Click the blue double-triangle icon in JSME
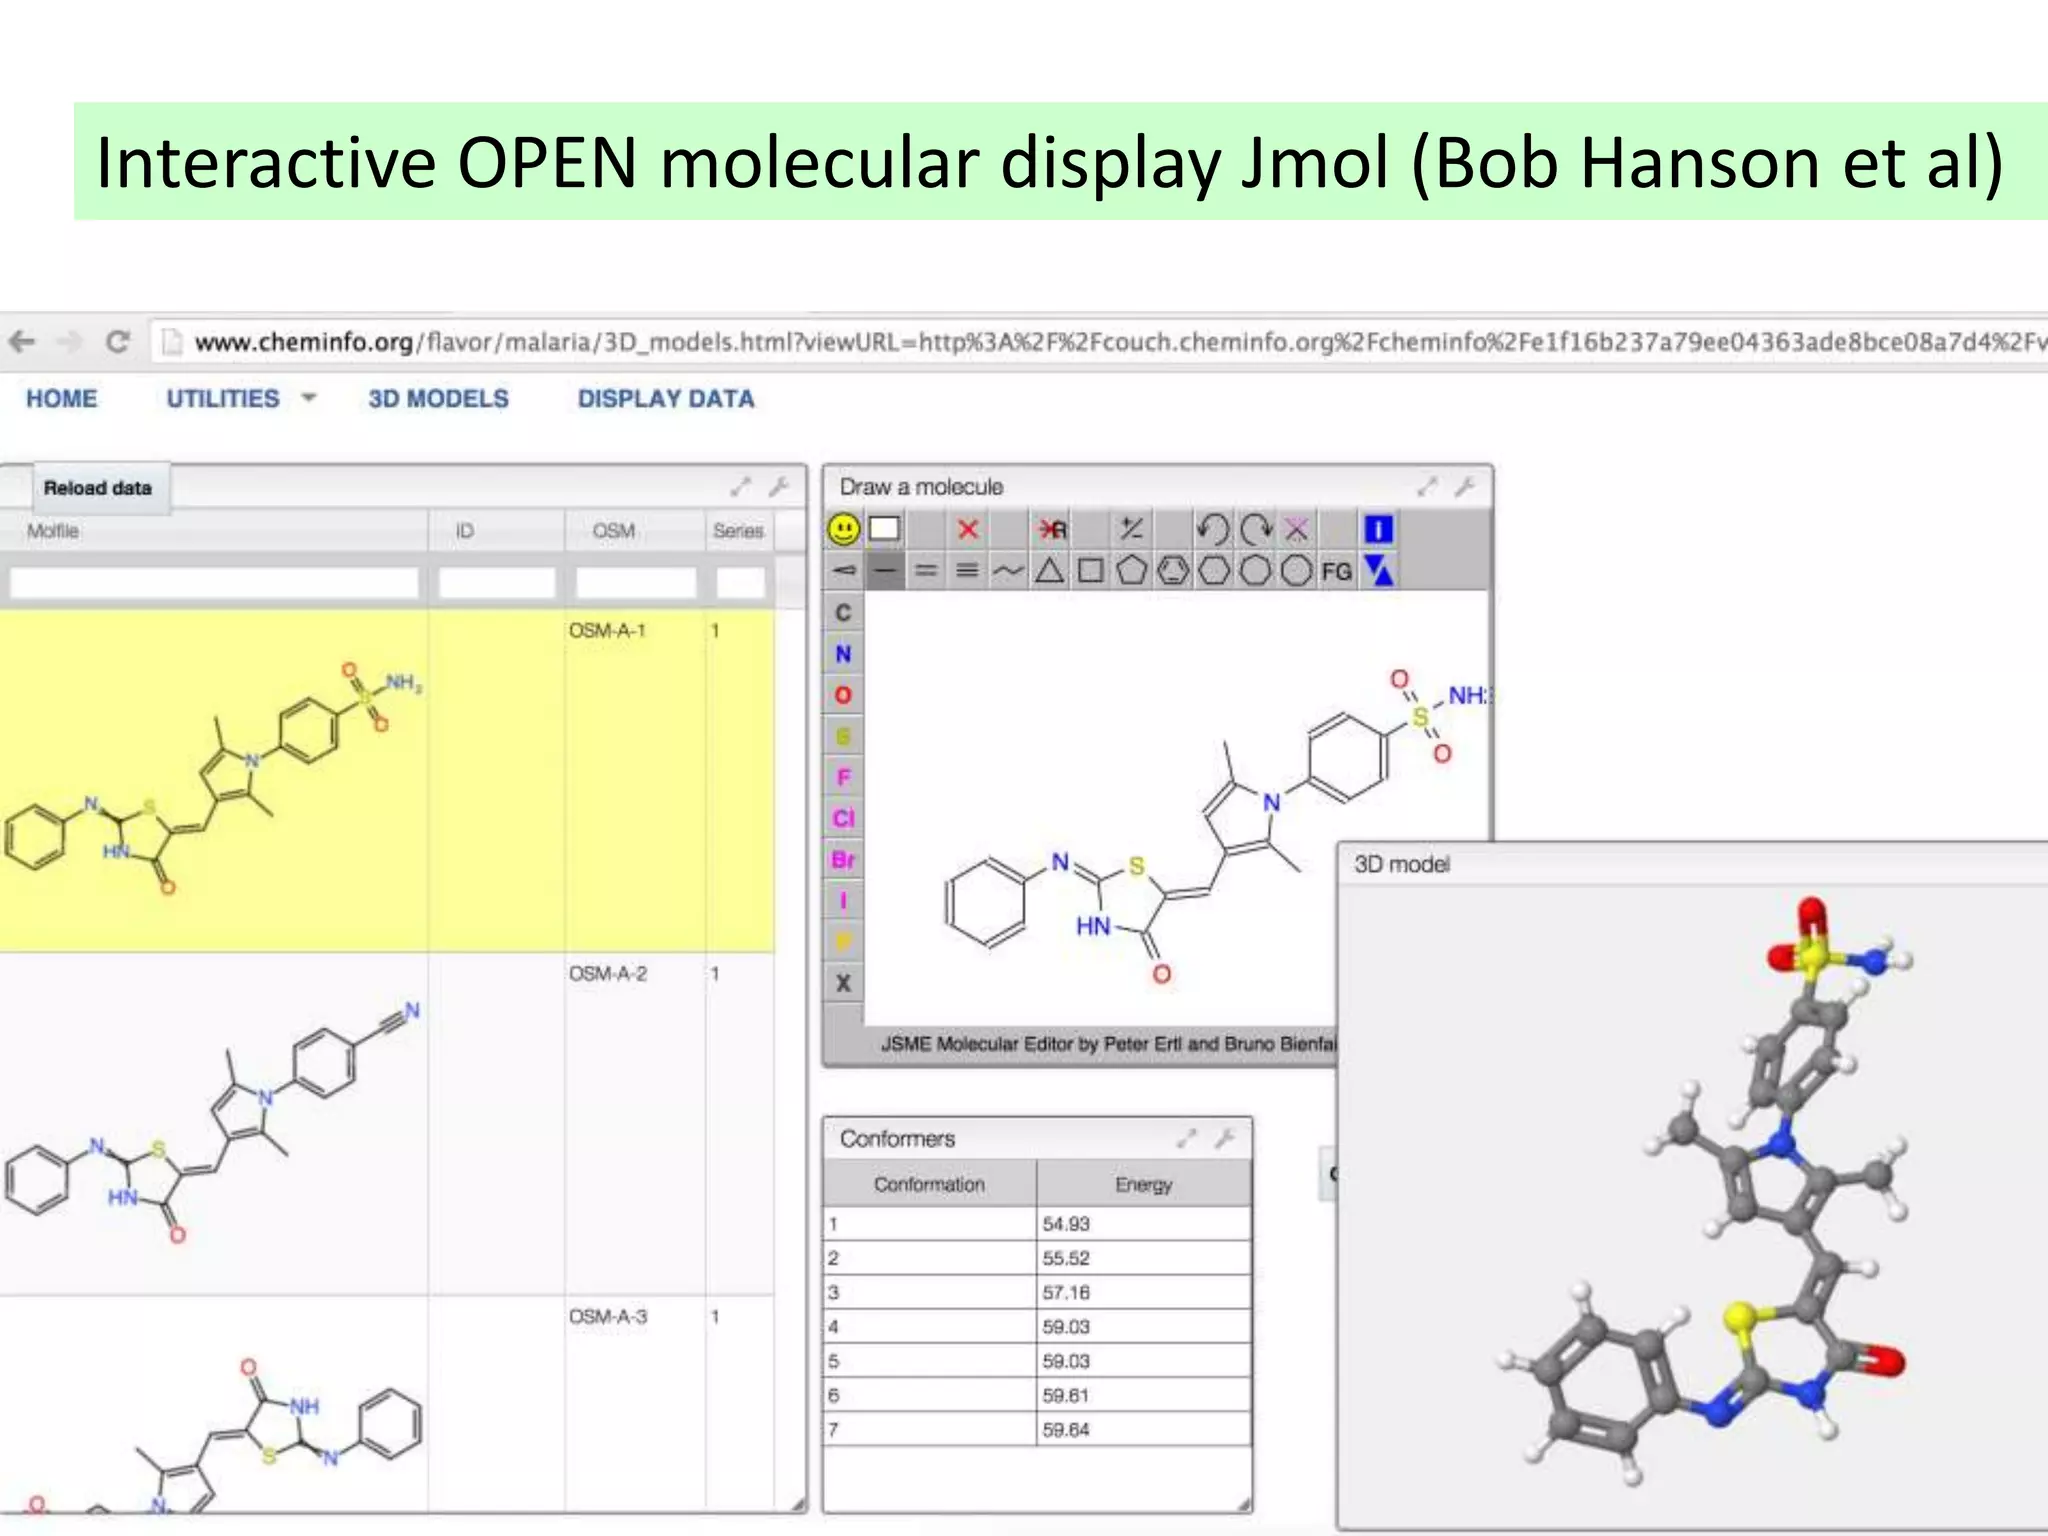2048x1536 pixels. coord(1378,571)
